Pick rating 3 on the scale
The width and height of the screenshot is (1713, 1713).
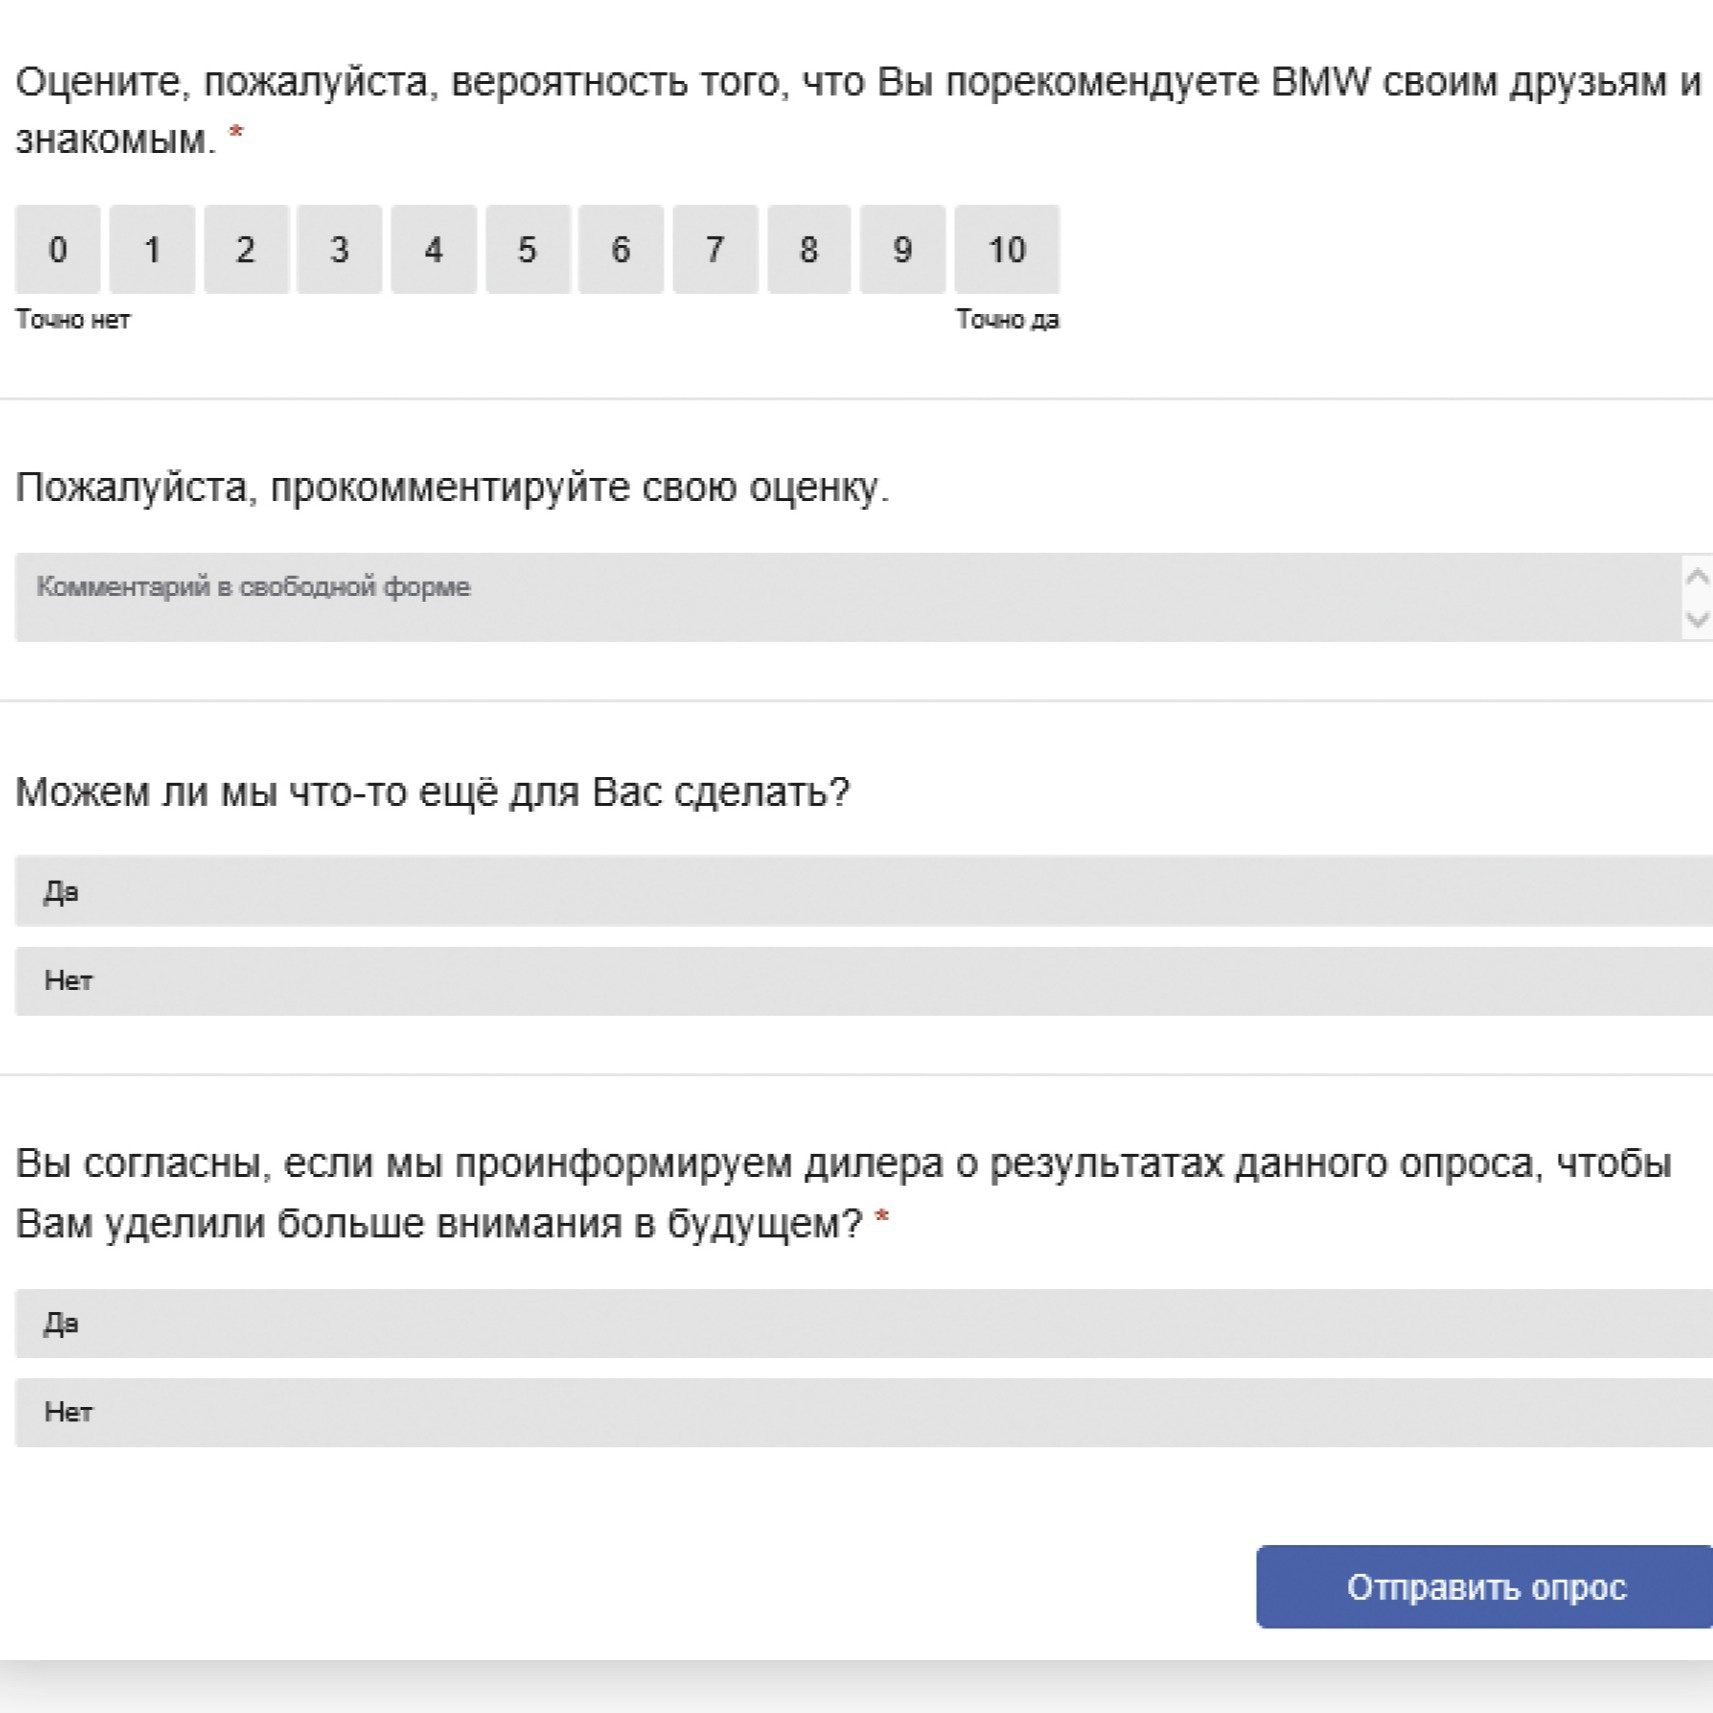(x=339, y=249)
